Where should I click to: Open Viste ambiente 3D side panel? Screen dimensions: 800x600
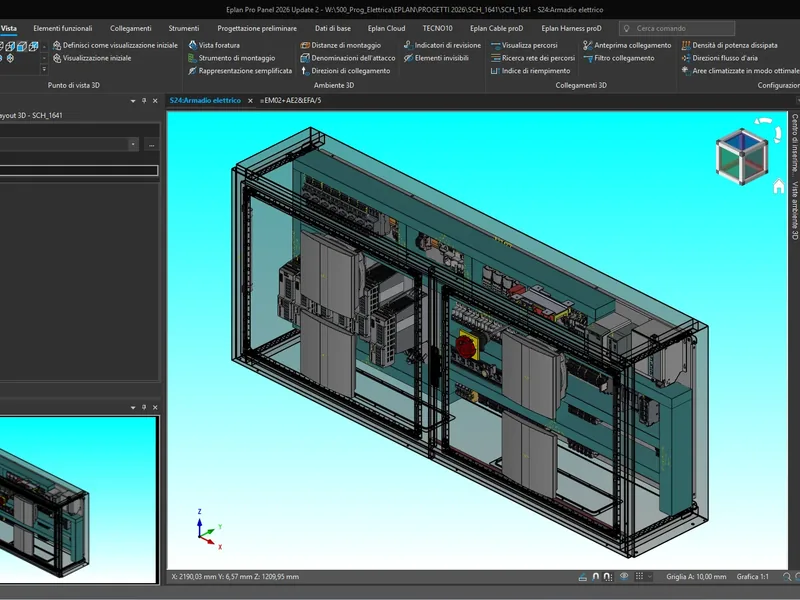click(794, 210)
